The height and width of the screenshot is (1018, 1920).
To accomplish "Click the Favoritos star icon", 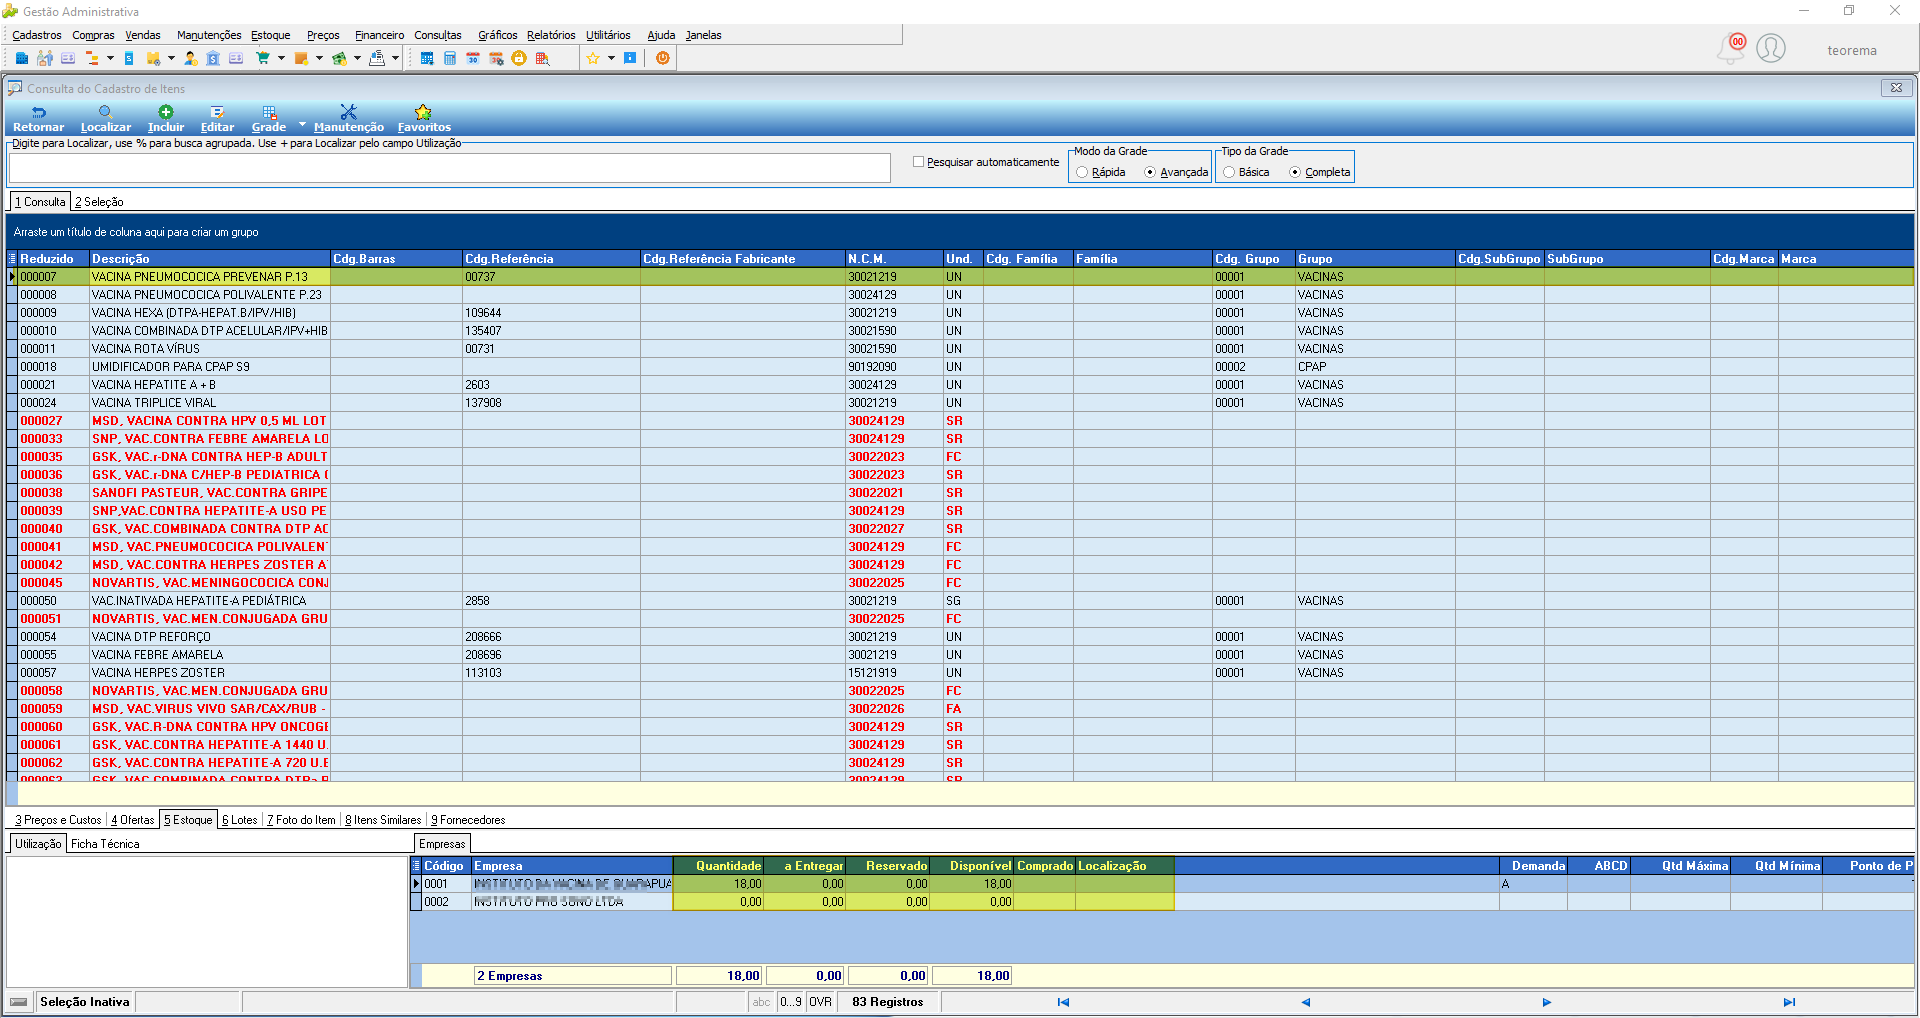I will 423,112.
